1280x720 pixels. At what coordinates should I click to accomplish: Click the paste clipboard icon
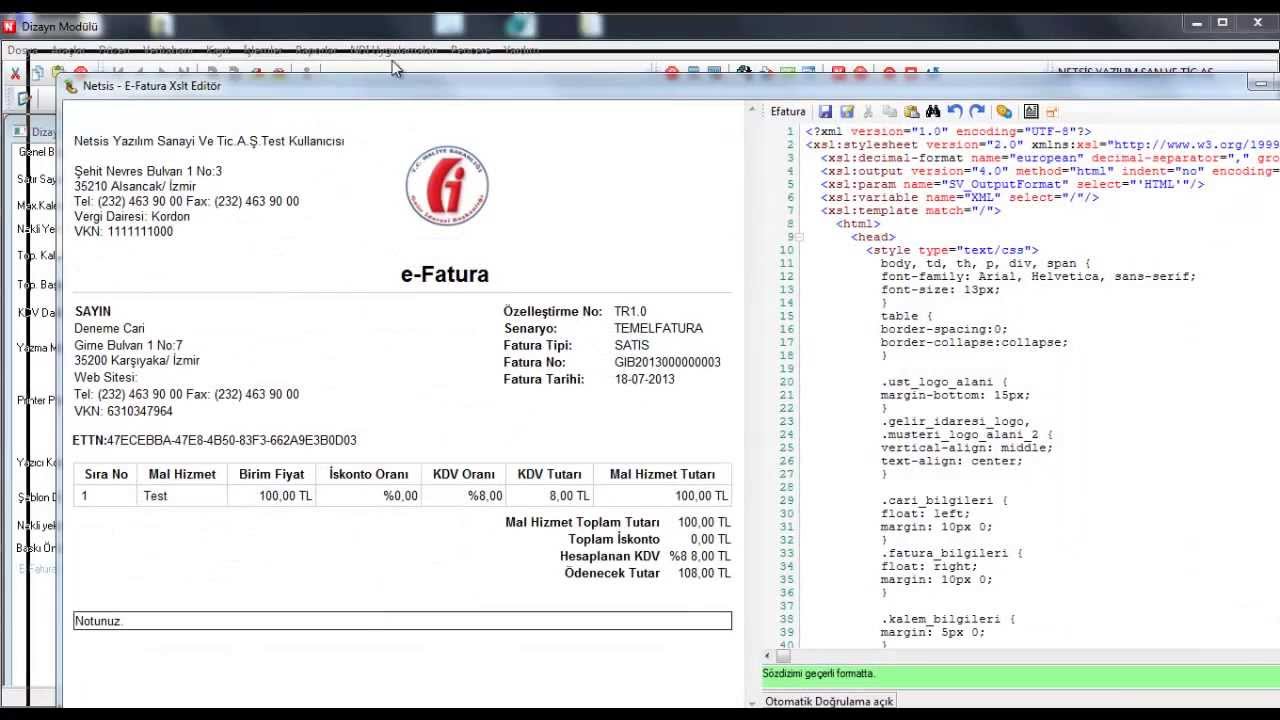911,112
